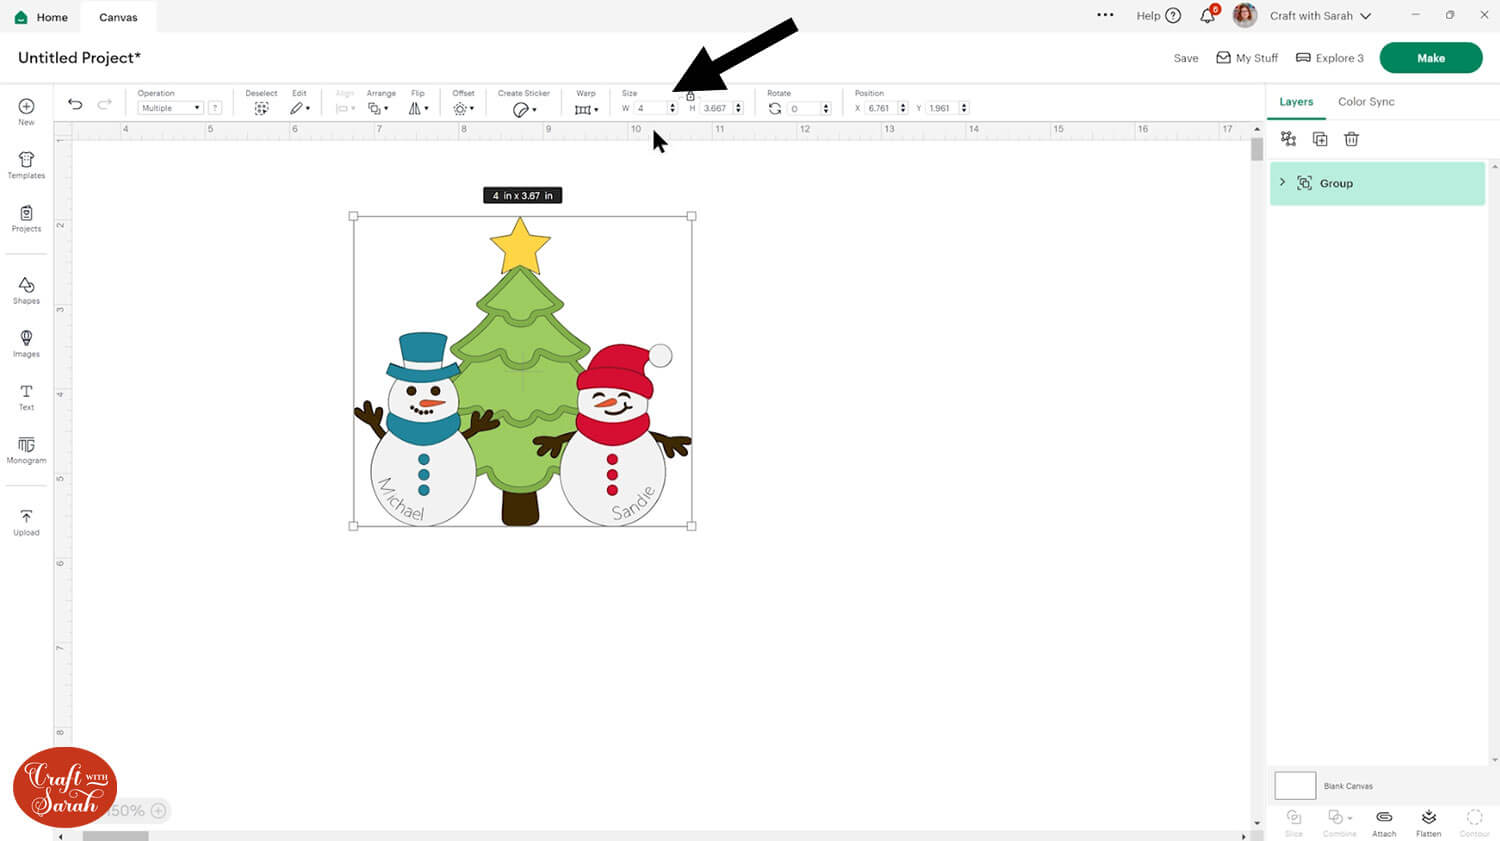Open the Warp dropdown
The height and width of the screenshot is (841, 1500).
click(x=586, y=109)
